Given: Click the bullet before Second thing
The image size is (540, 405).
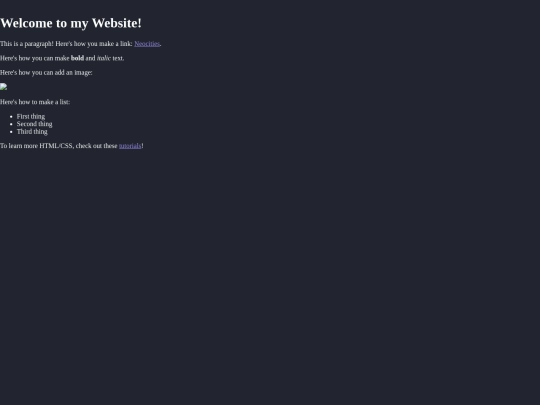Looking at the screenshot, I should click(11, 124).
